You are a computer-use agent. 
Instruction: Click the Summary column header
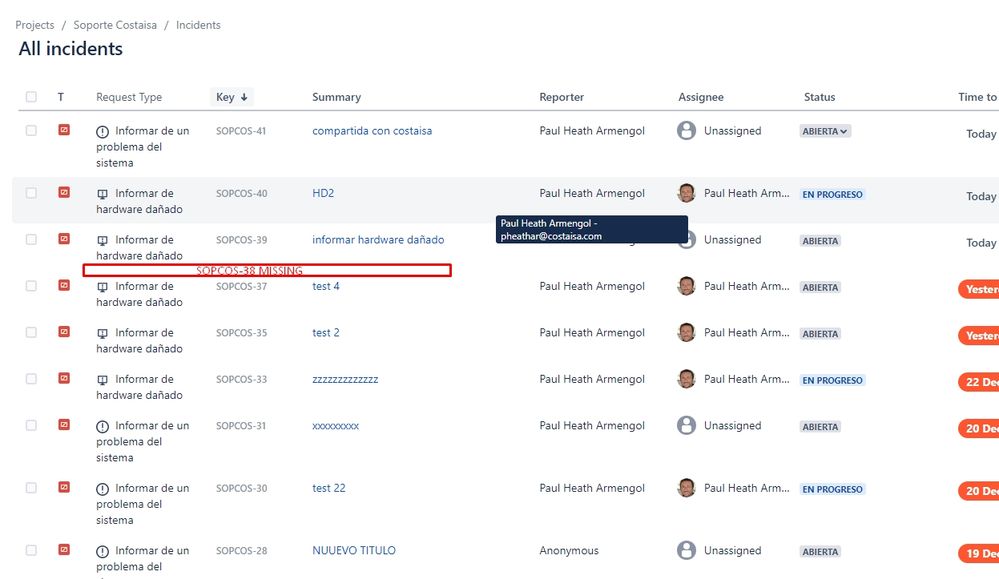tap(336, 97)
